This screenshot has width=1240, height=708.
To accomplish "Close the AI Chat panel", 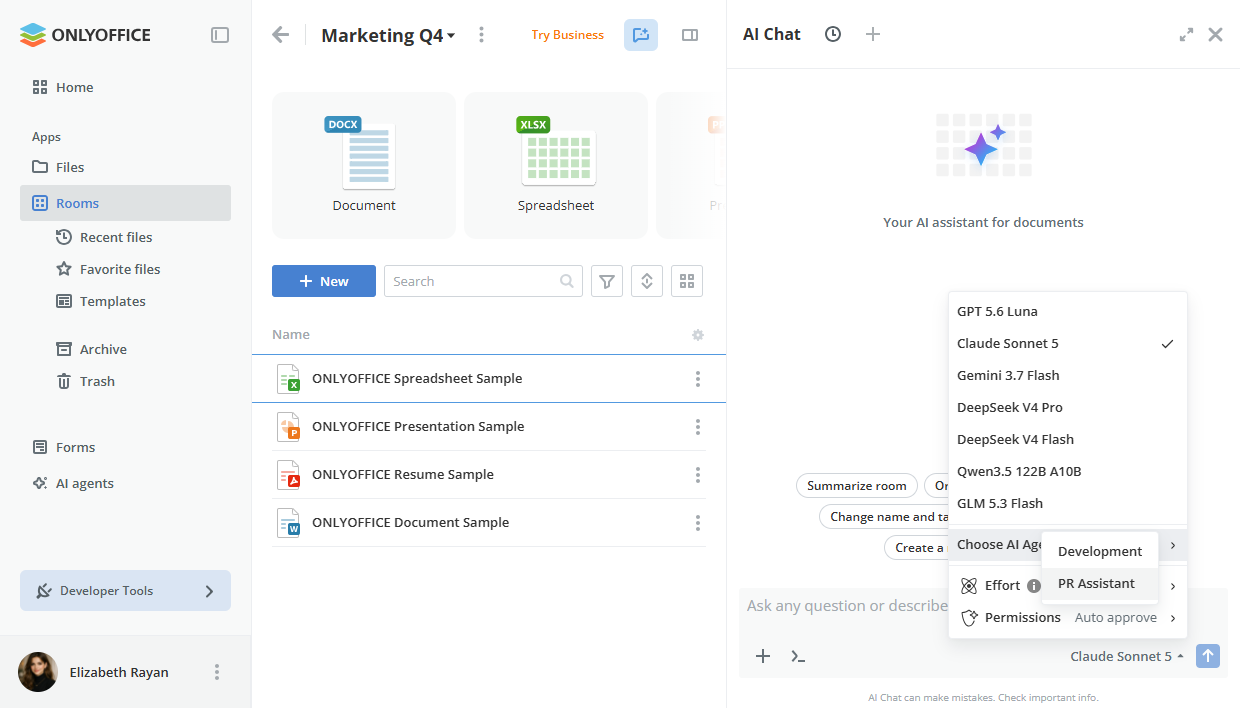I will pyautogui.click(x=1215, y=34).
